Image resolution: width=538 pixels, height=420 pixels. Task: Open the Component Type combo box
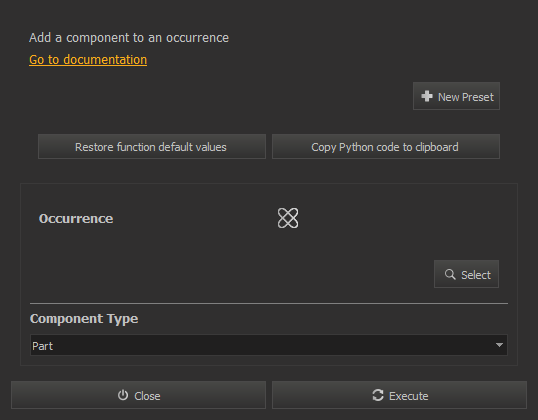click(x=269, y=345)
